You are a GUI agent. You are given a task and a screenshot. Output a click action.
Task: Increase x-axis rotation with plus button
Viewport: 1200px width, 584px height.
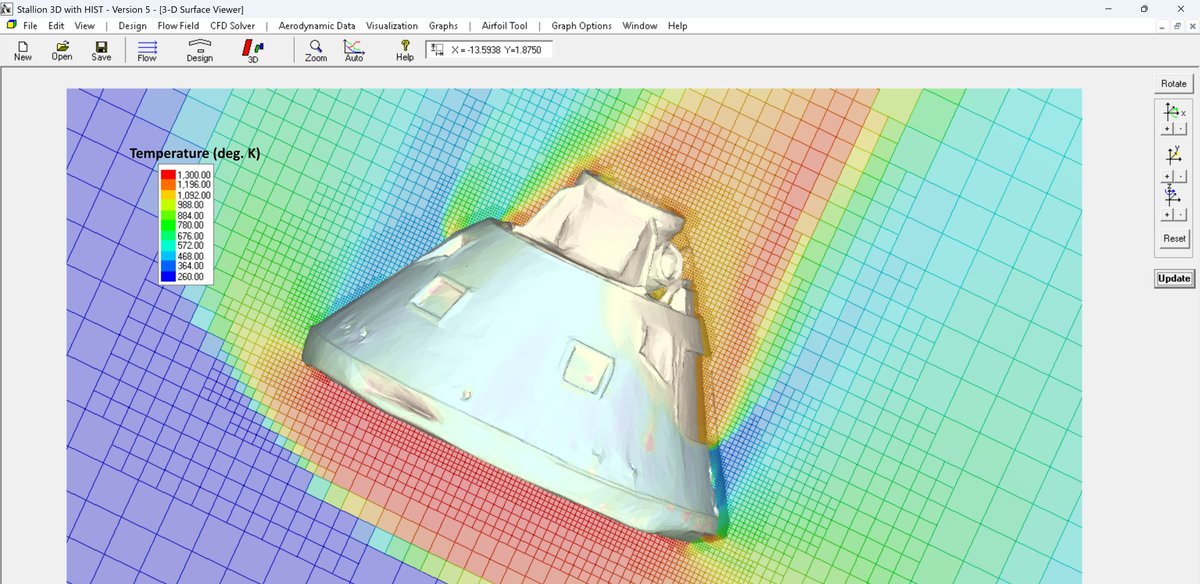tap(1167, 129)
